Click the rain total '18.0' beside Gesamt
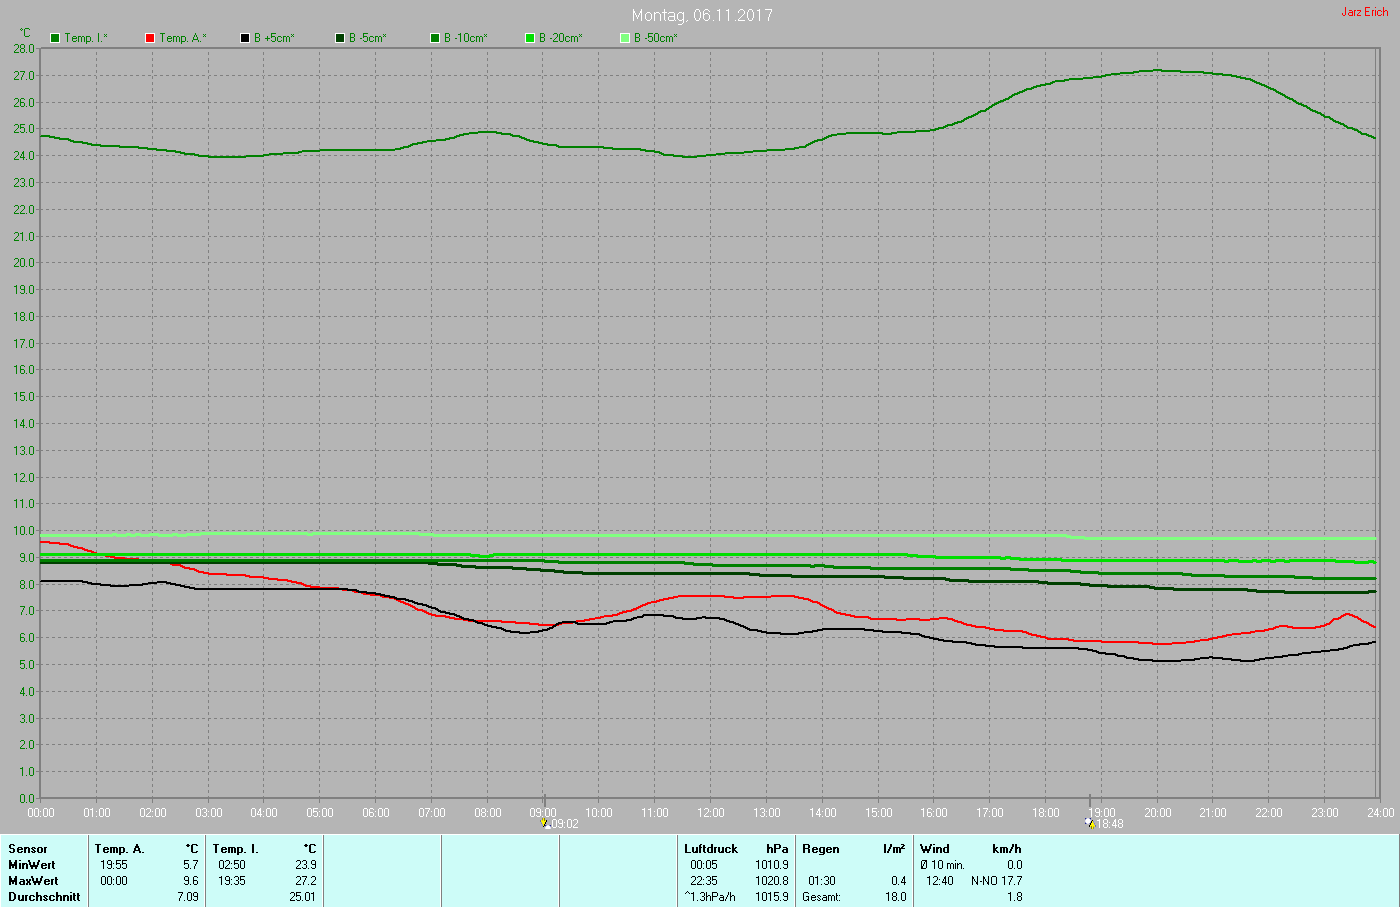The width and height of the screenshot is (1400, 907). point(896,897)
